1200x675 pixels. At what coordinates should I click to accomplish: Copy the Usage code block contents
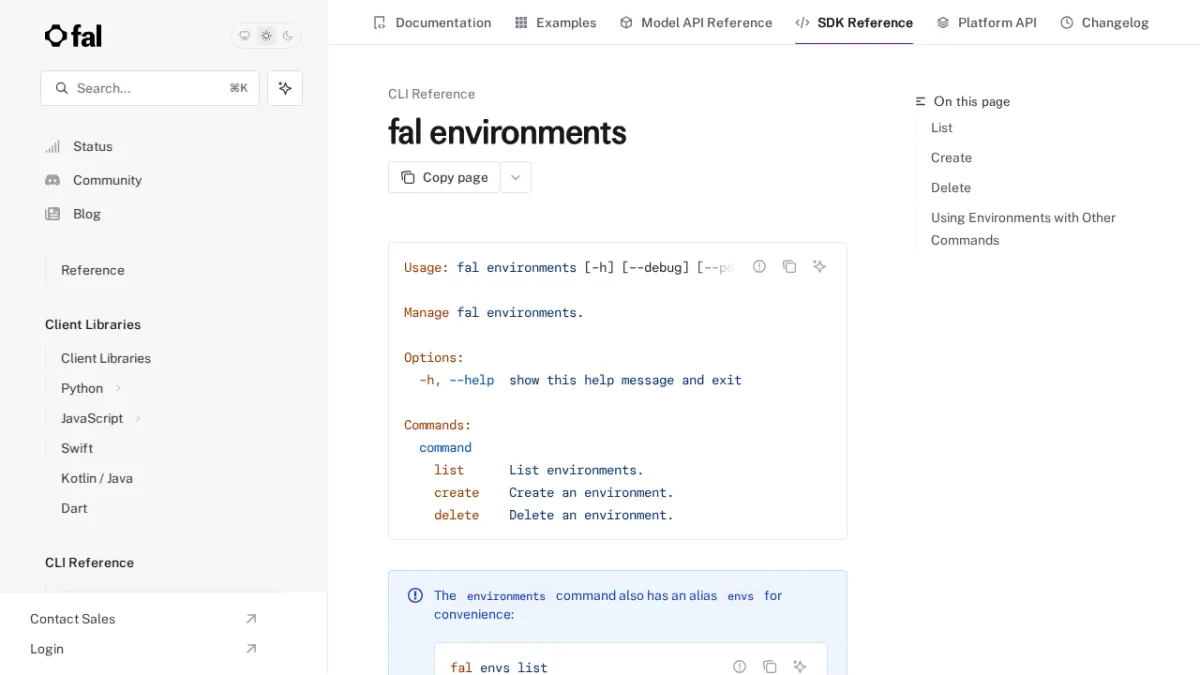coord(789,266)
